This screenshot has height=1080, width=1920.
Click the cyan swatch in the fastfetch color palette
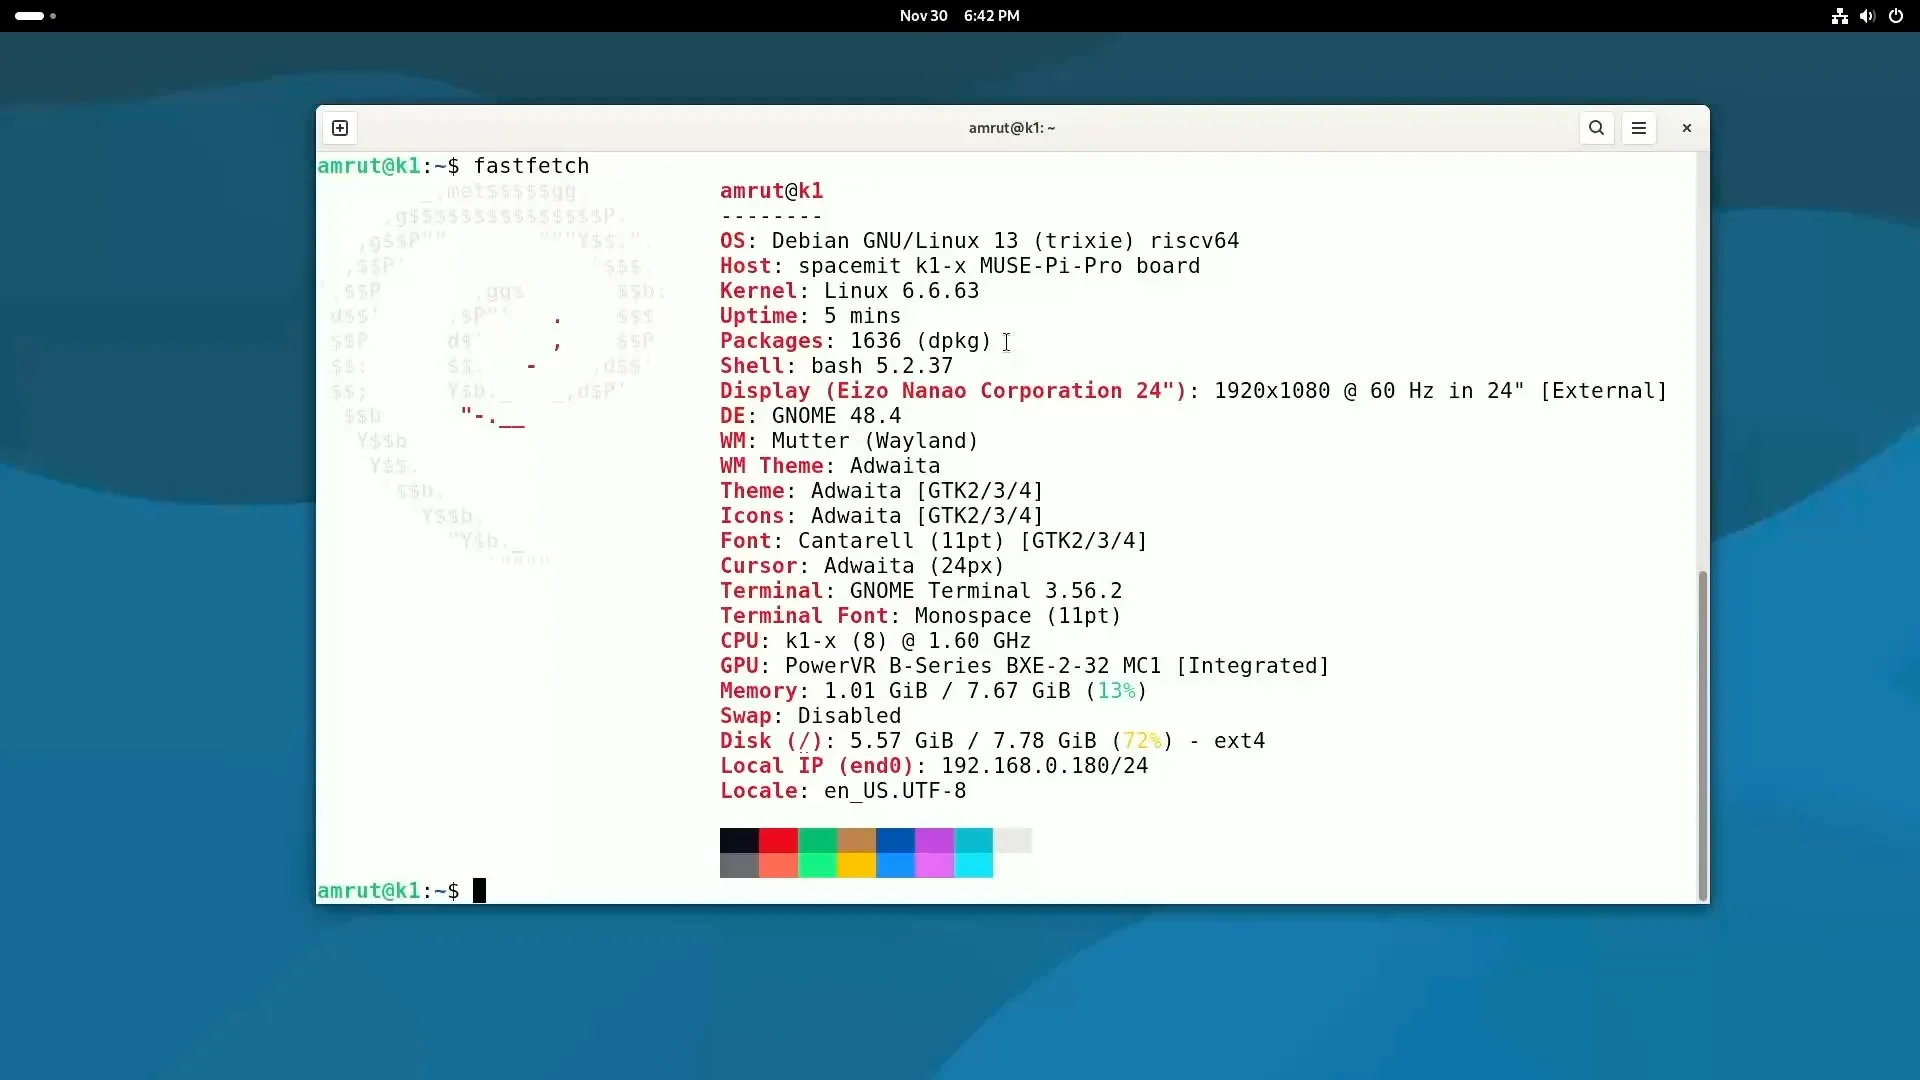pyautogui.click(x=973, y=840)
